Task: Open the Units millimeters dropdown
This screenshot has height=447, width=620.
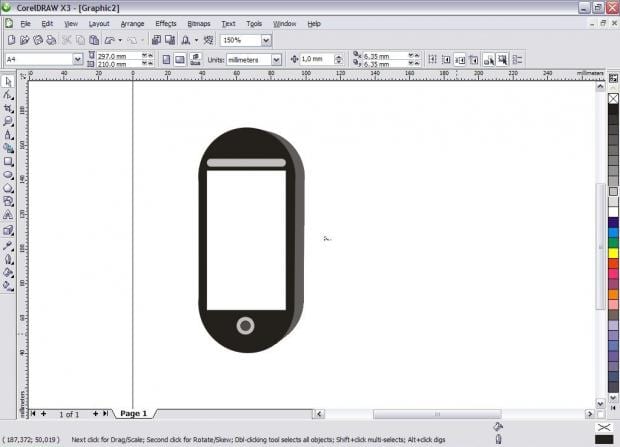Action: (x=276, y=60)
